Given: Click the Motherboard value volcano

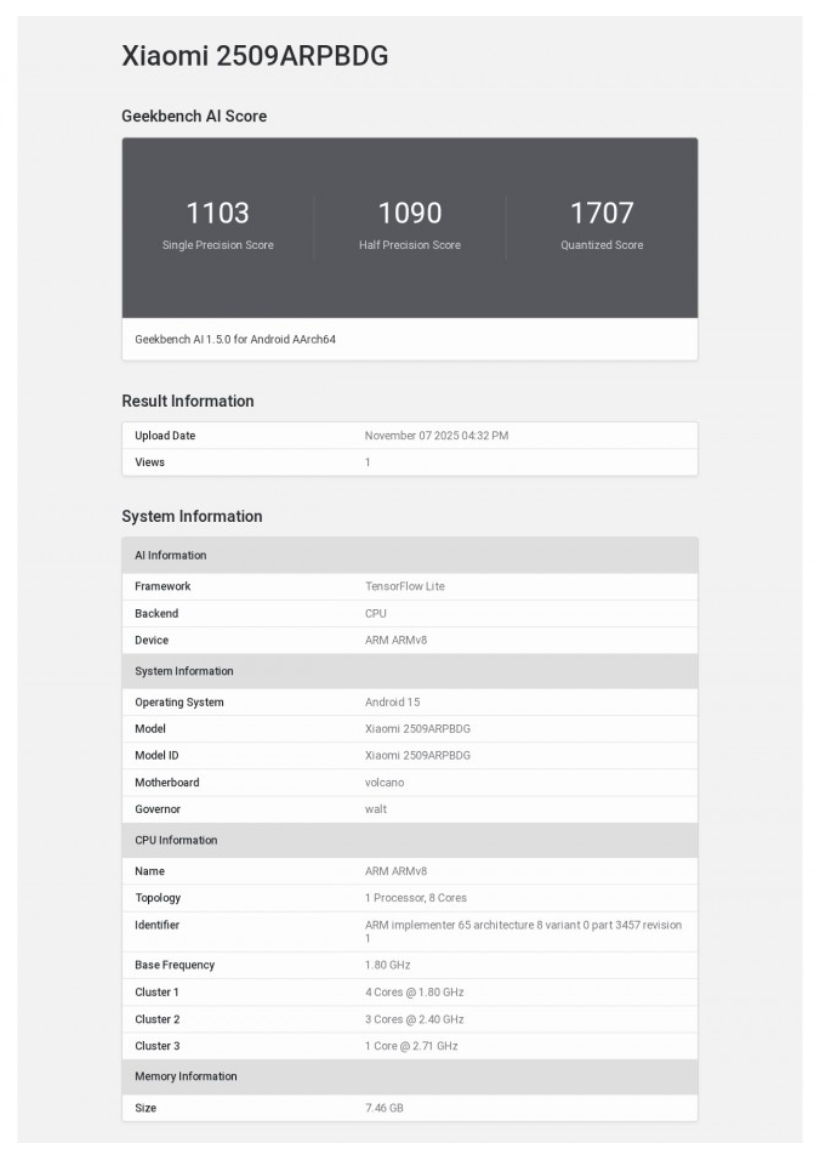Looking at the screenshot, I should pyautogui.click(x=385, y=783).
